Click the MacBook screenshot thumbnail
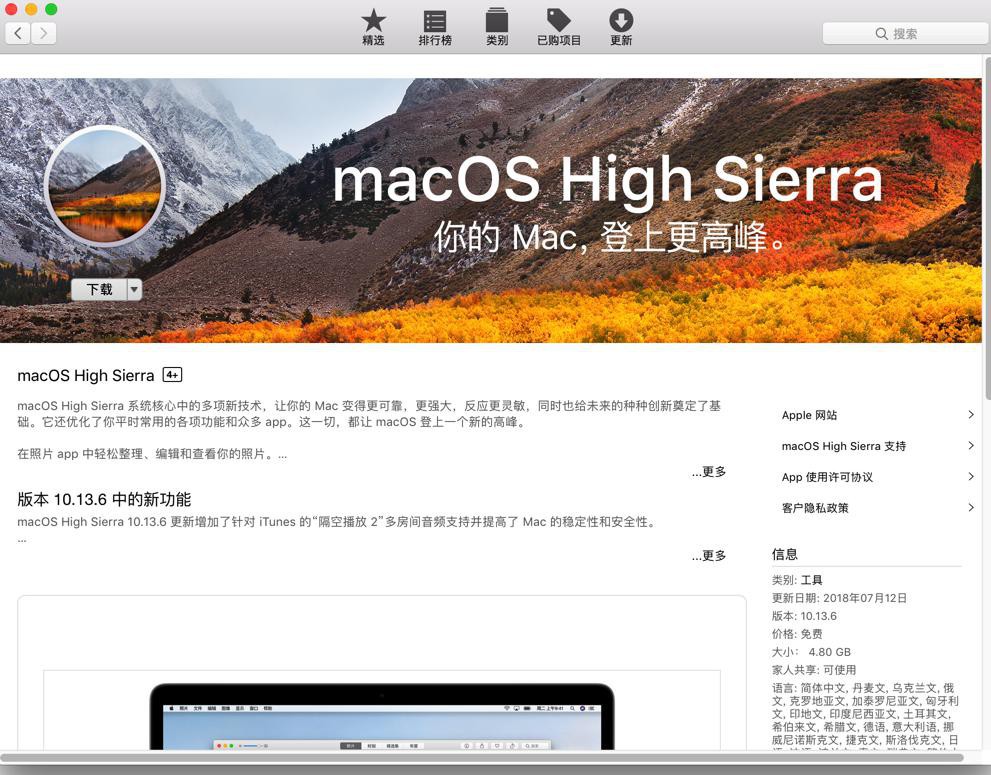Image resolution: width=991 pixels, height=775 pixels. tap(382, 714)
